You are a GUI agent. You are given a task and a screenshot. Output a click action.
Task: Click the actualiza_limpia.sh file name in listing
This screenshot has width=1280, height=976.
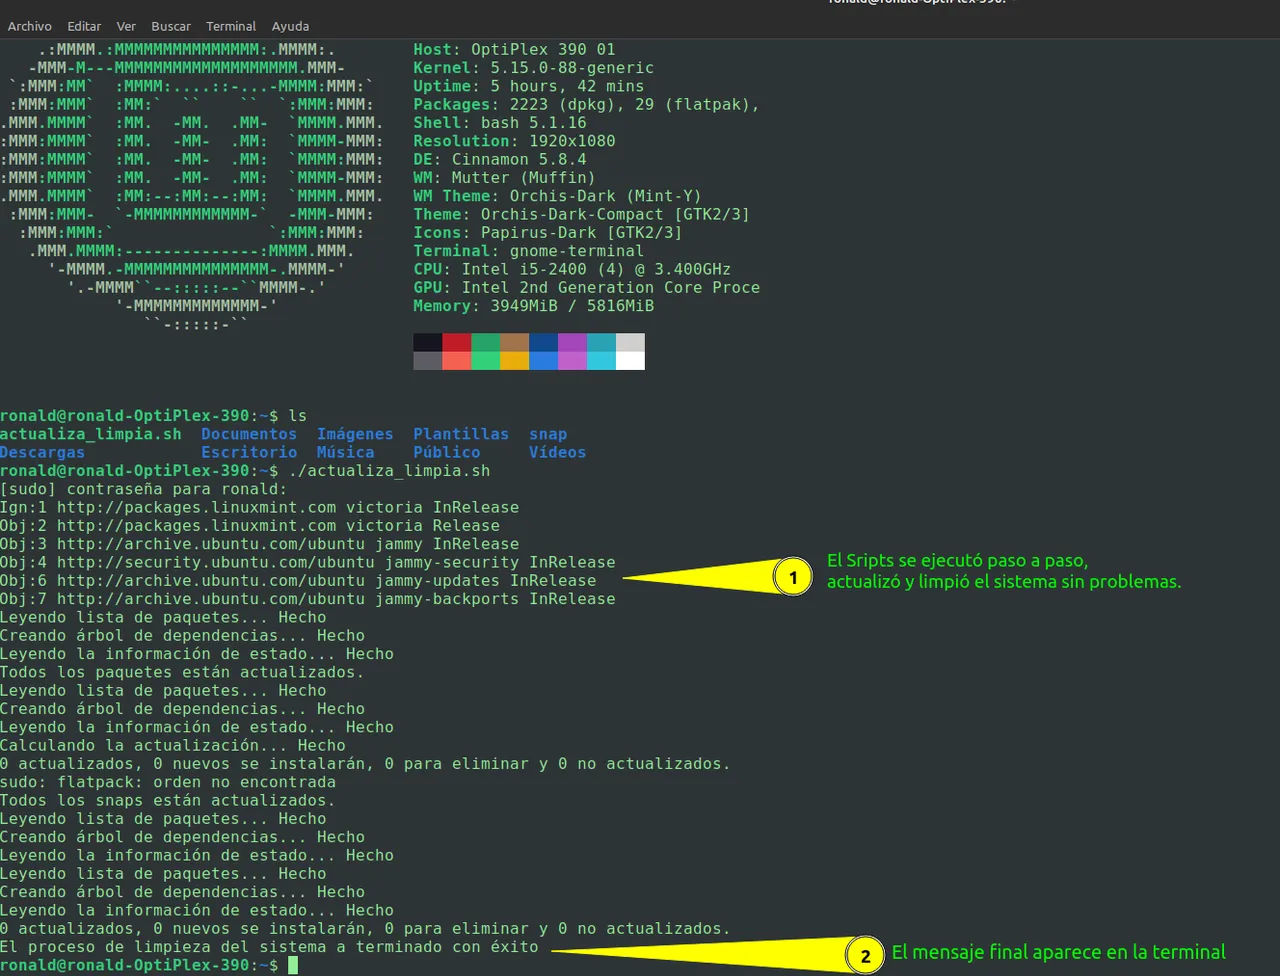(x=91, y=434)
